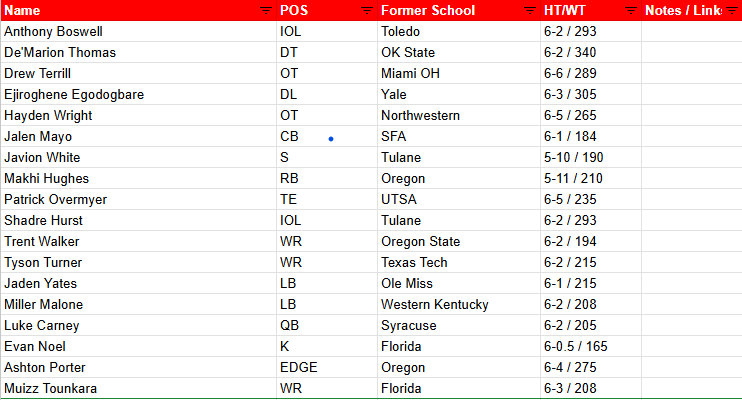This screenshot has width=742, height=400.
Task: Click the Northwestern school cell
Action: point(421,115)
